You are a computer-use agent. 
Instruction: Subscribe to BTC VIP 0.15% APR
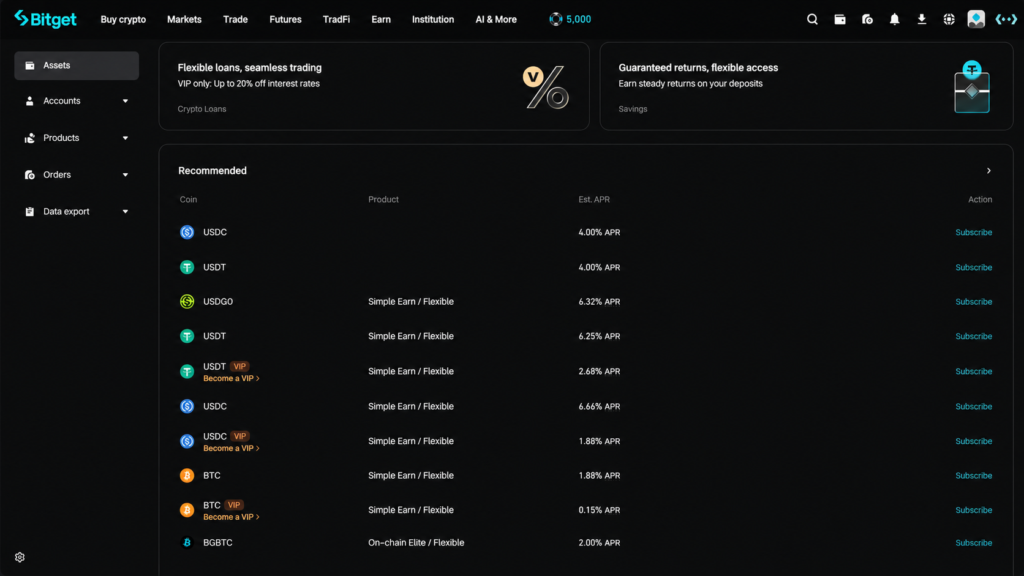(973, 510)
